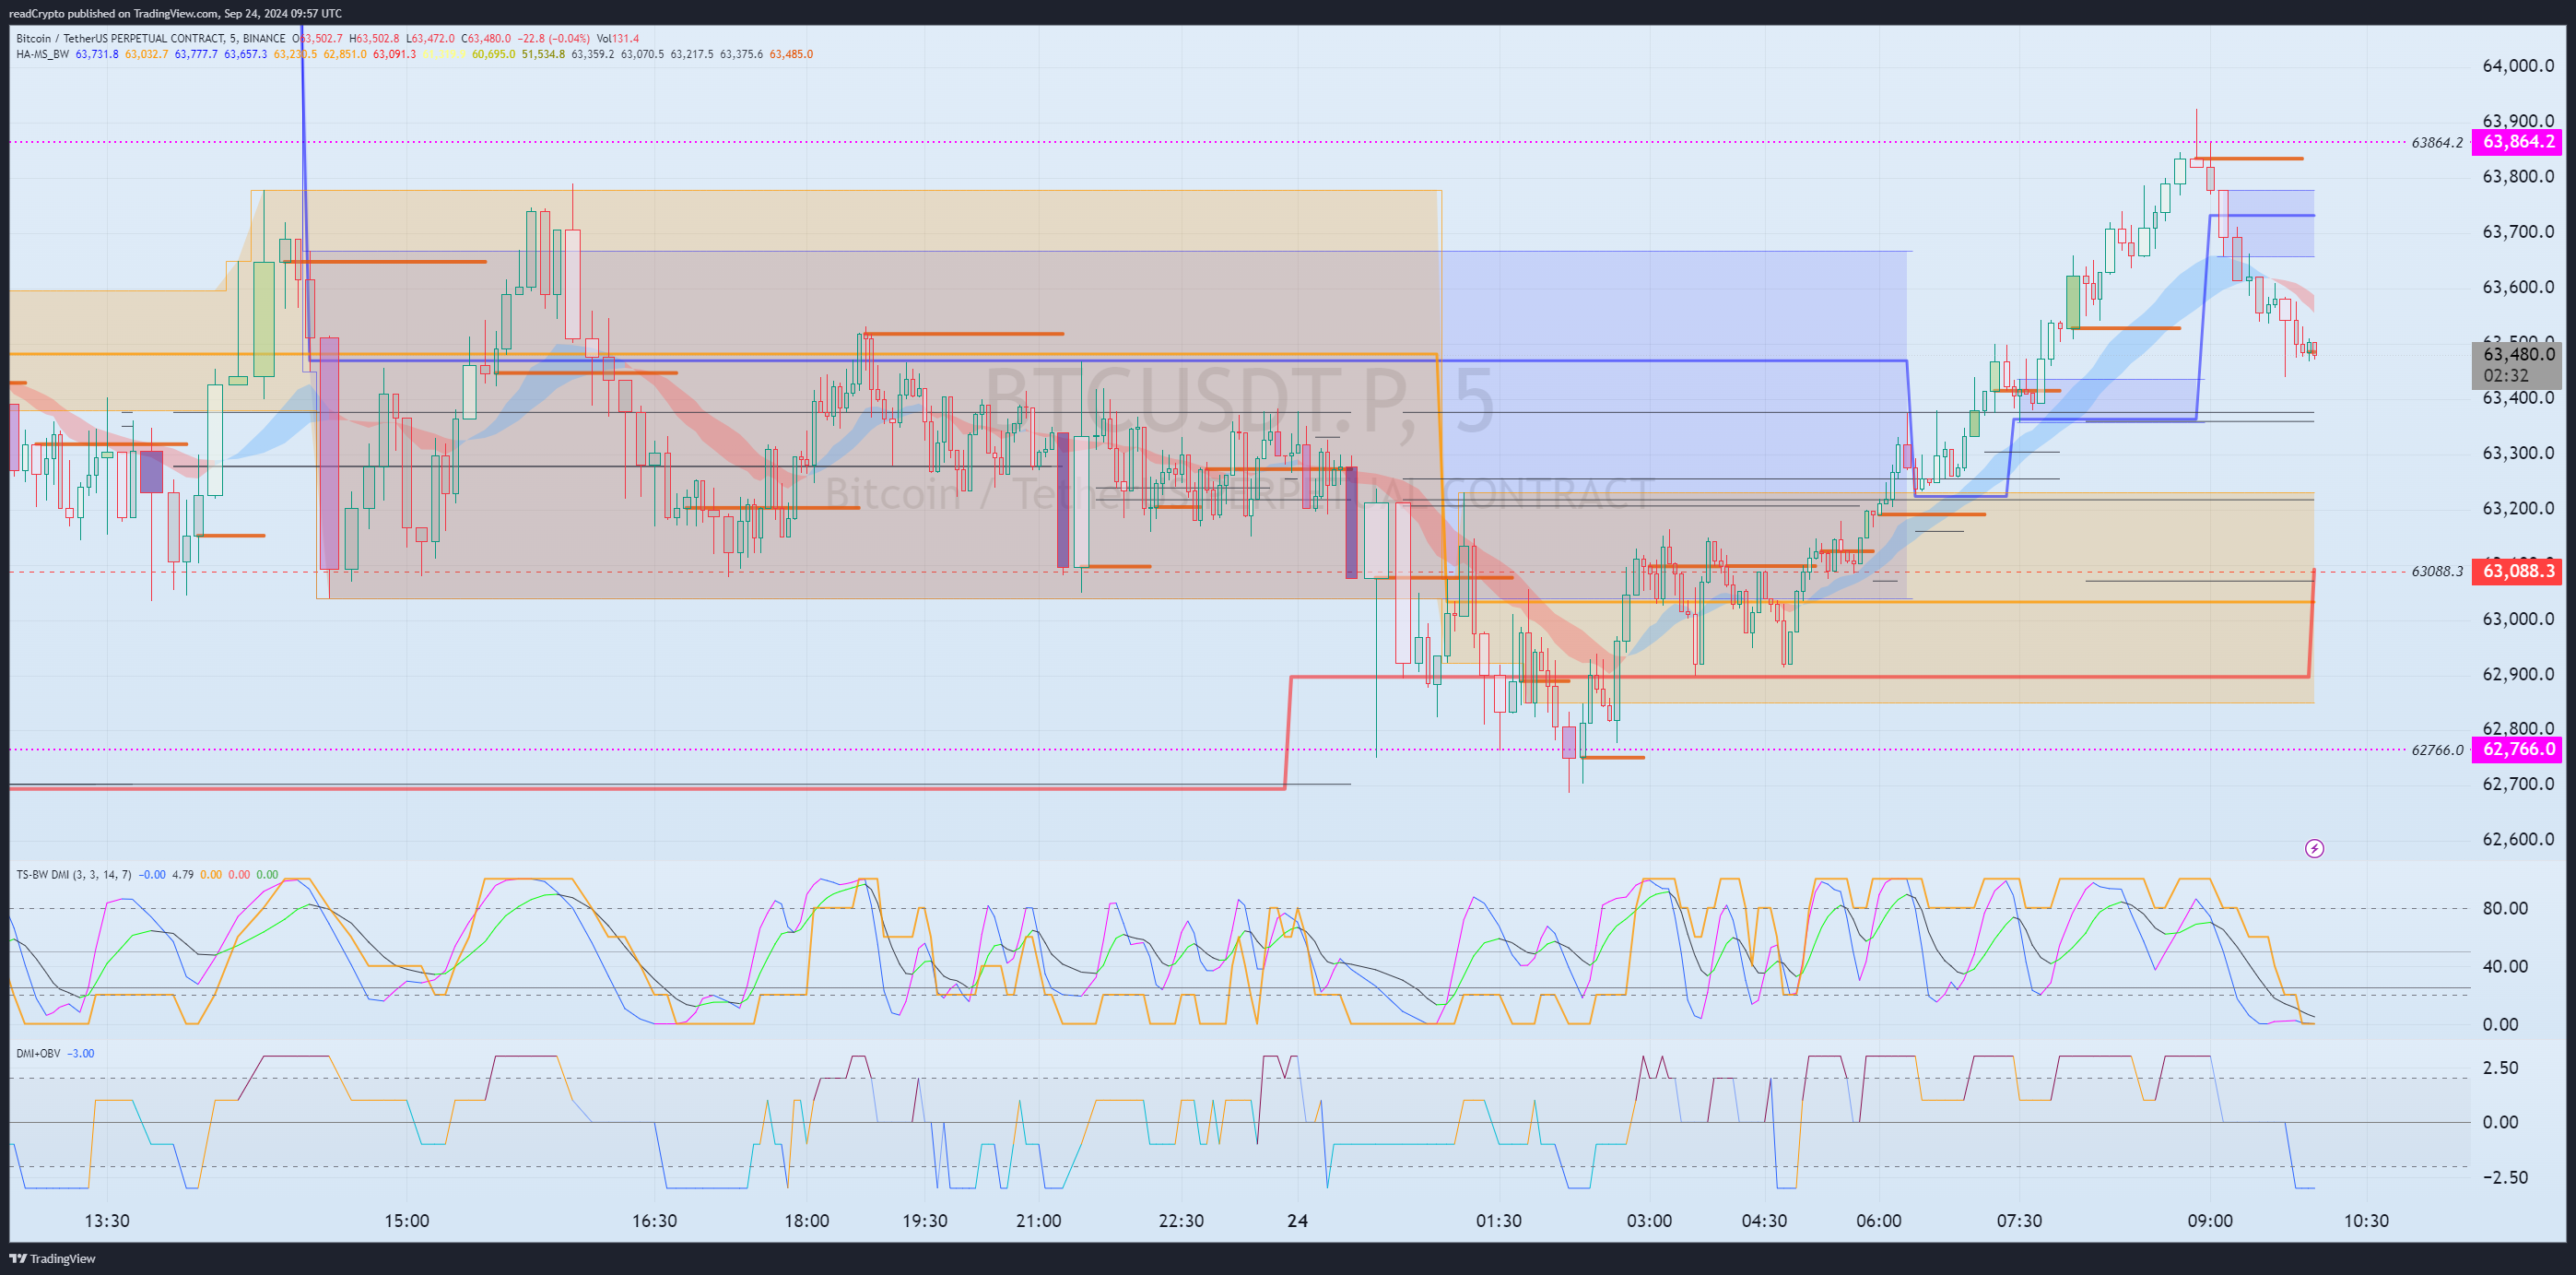This screenshot has width=2576, height=1275.
Task: Click the open value O63,502.7
Action: [317, 39]
